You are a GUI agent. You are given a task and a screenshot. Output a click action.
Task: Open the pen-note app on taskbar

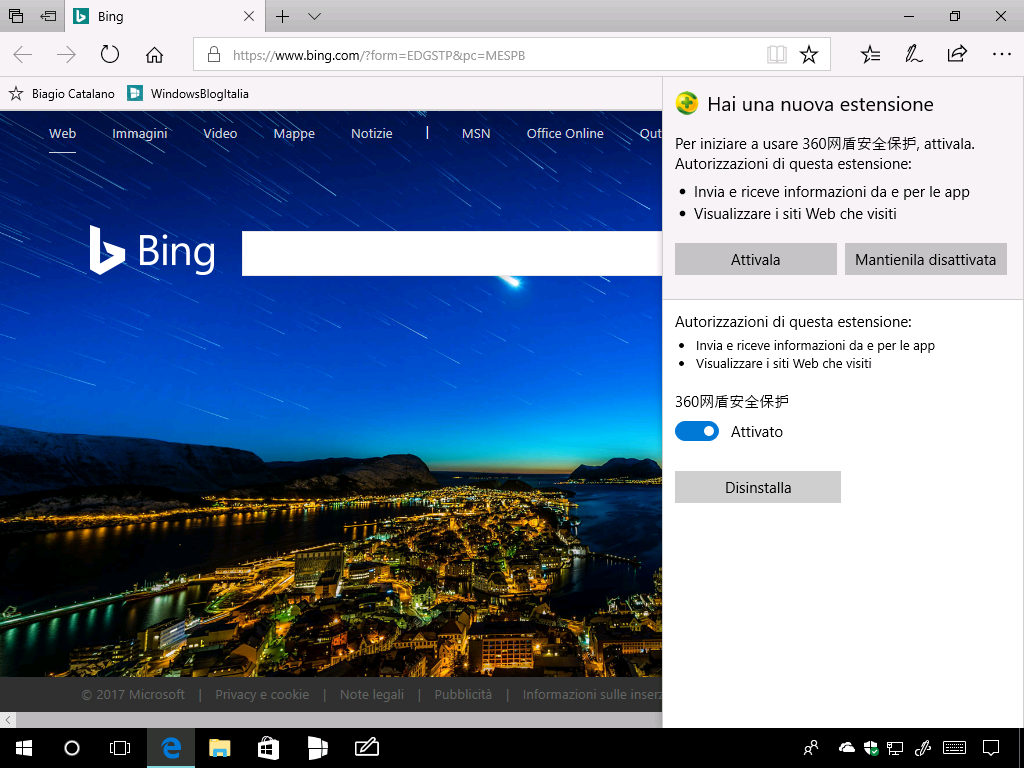click(x=366, y=748)
